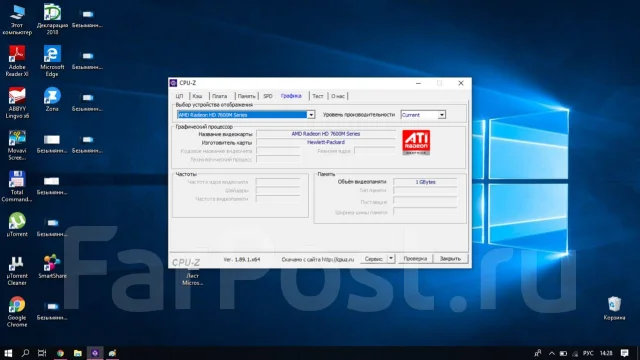Open the Уровень производительности Current dropdown
The height and width of the screenshot is (360, 640).
tap(442, 115)
